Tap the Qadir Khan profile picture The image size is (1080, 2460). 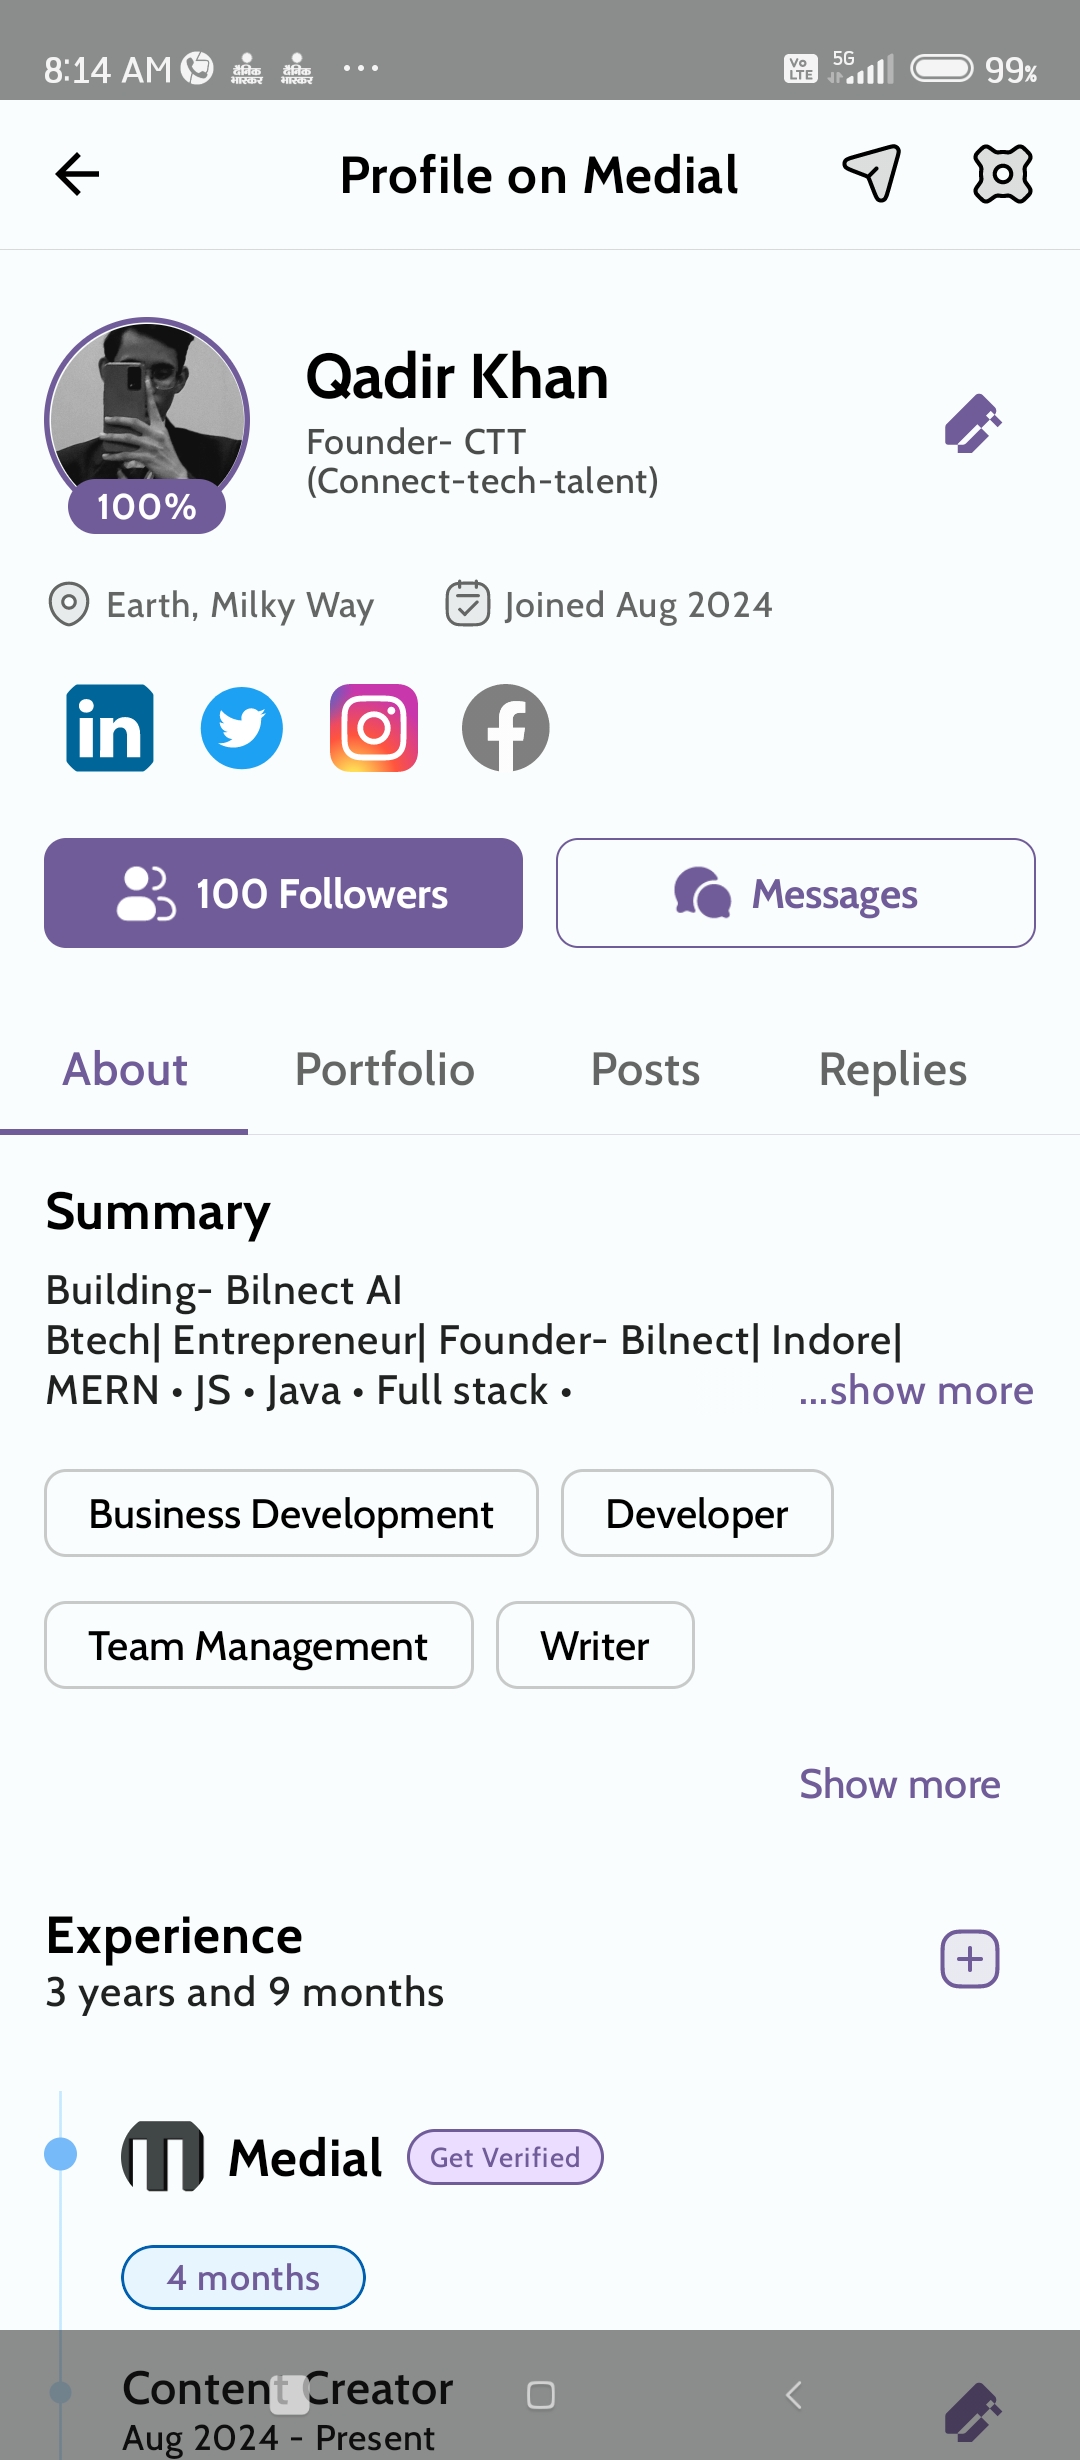(x=147, y=415)
